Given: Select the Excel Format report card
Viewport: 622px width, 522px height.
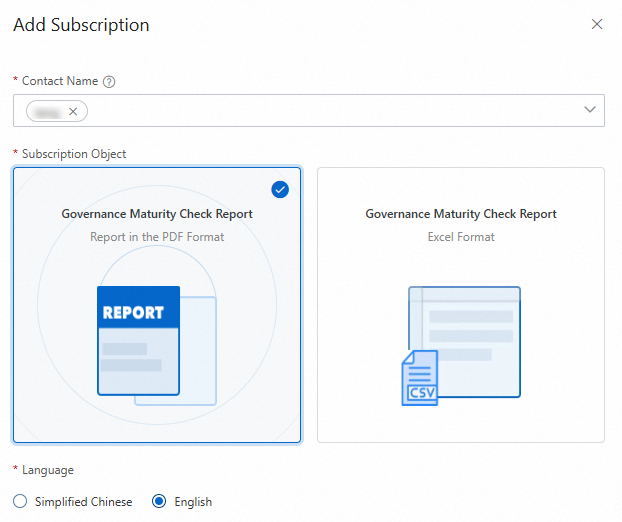Looking at the screenshot, I should click(461, 305).
